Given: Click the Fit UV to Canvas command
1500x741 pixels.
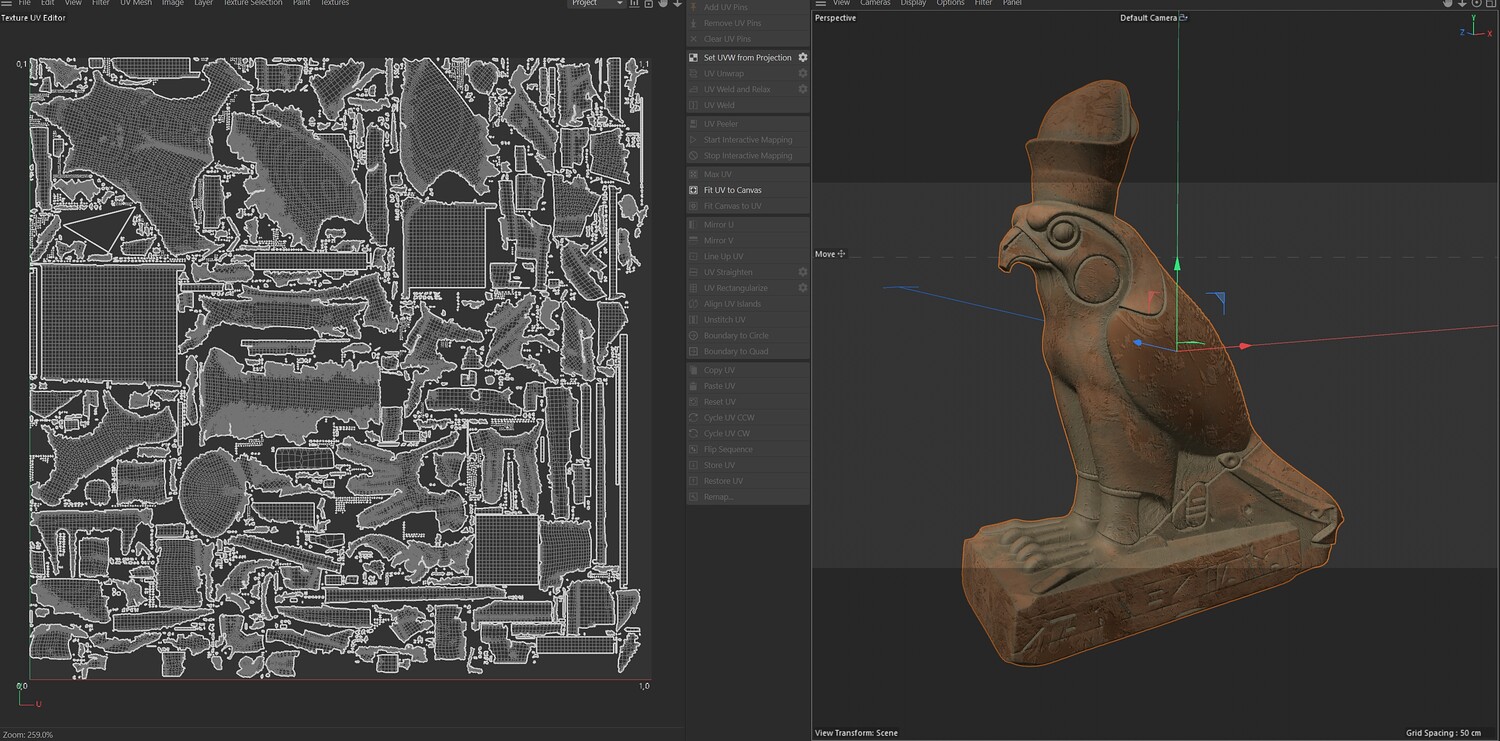Looking at the screenshot, I should tap(732, 190).
